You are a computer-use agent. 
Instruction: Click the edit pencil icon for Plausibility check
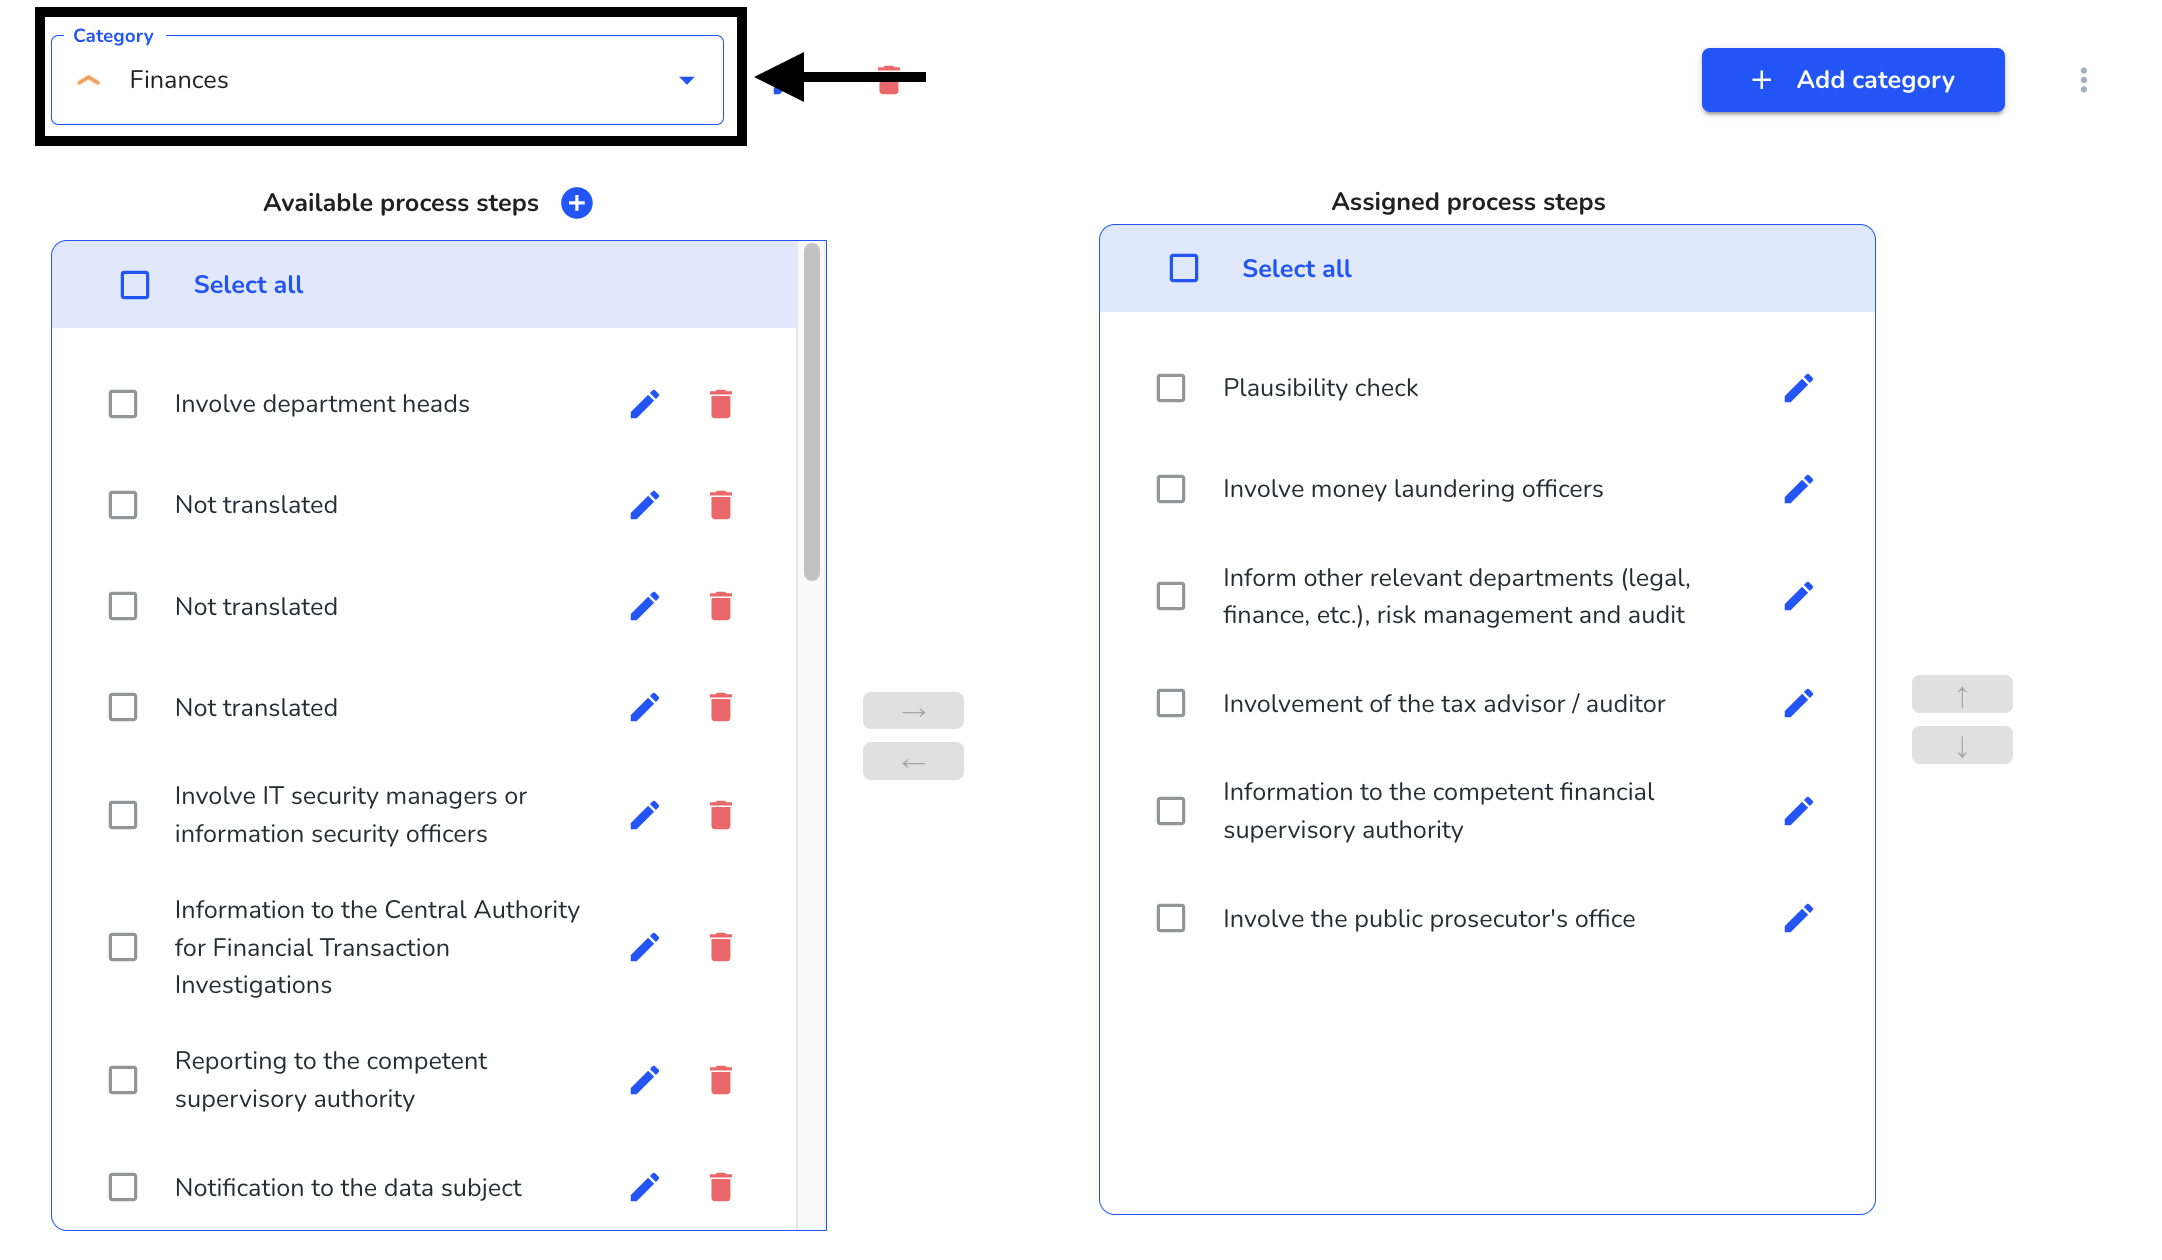[1799, 387]
